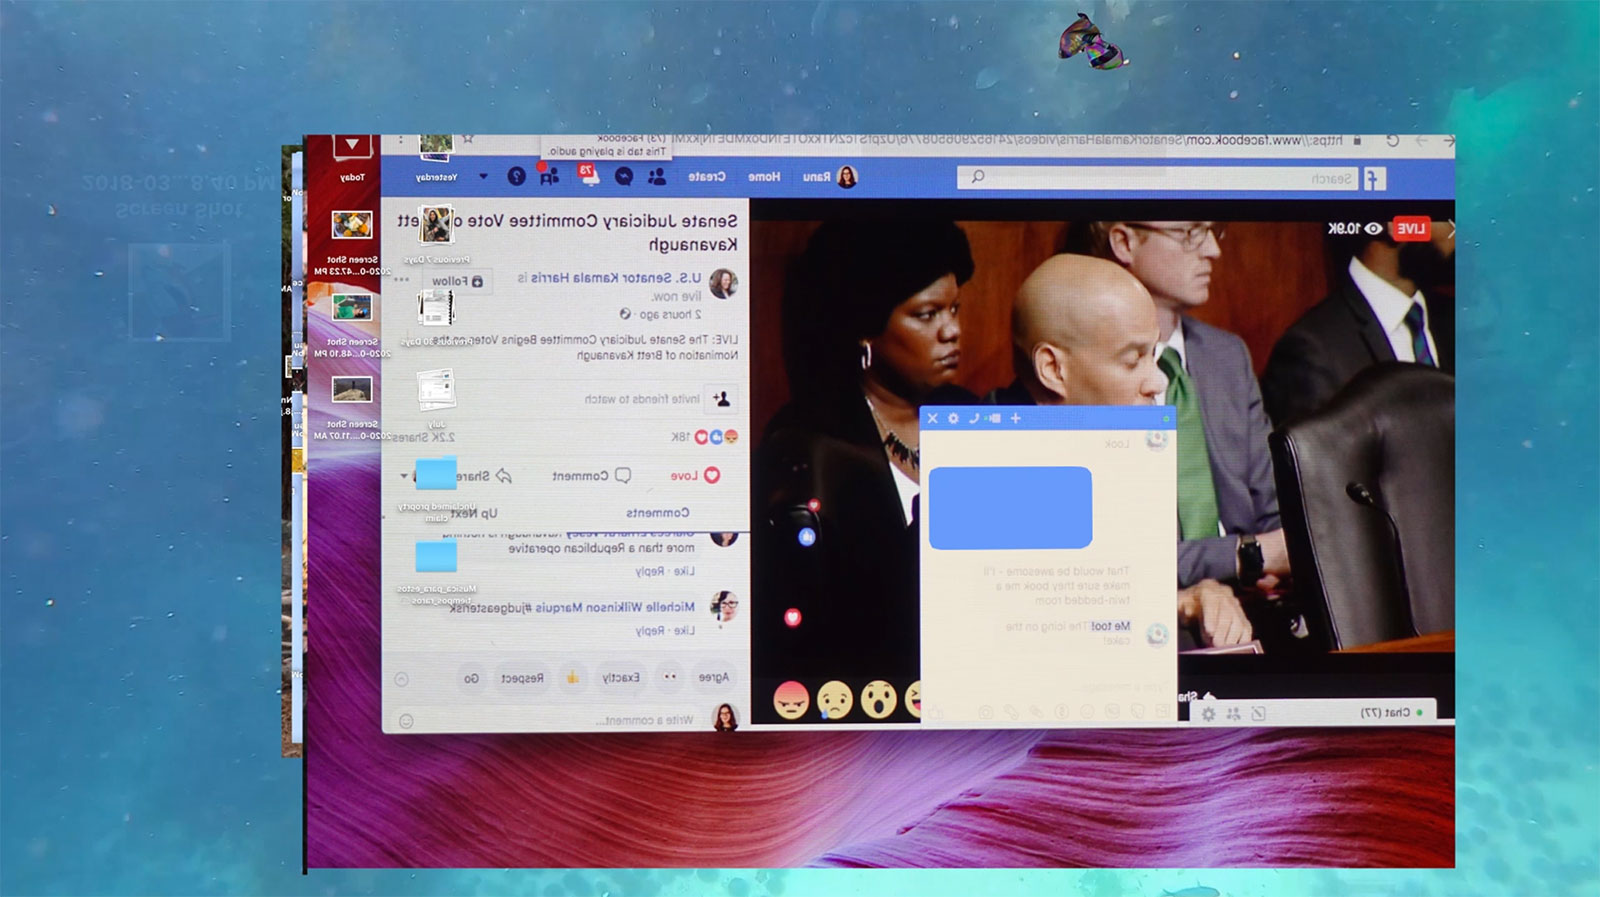Expand the account dropdown arrow in header

(483, 177)
